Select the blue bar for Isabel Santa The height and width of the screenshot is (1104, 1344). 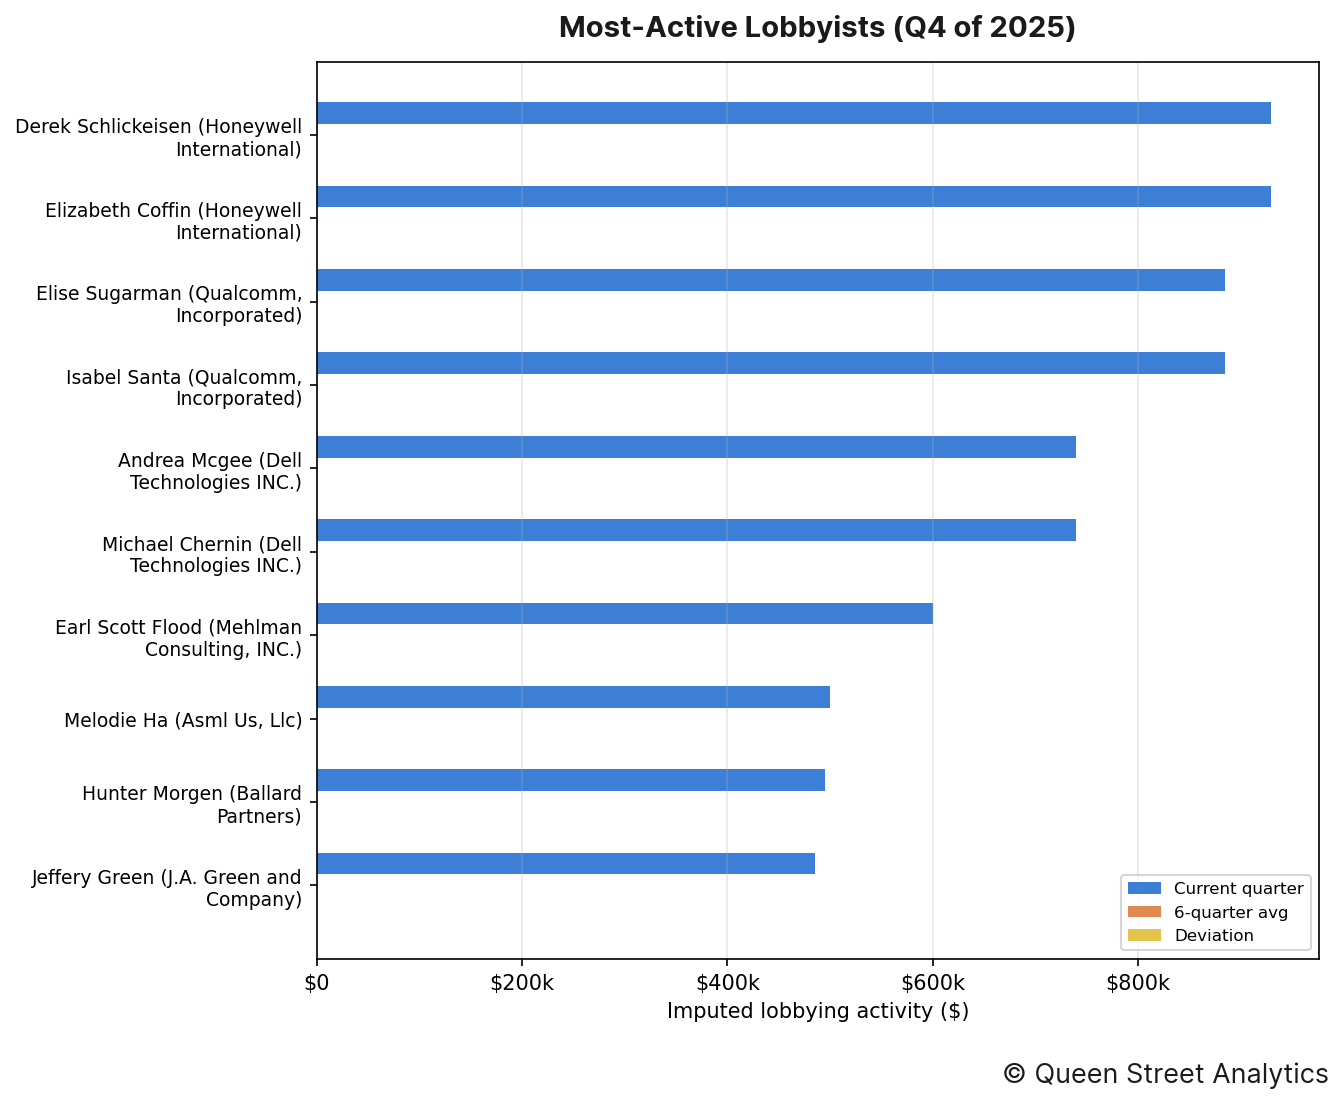[771, 363]
